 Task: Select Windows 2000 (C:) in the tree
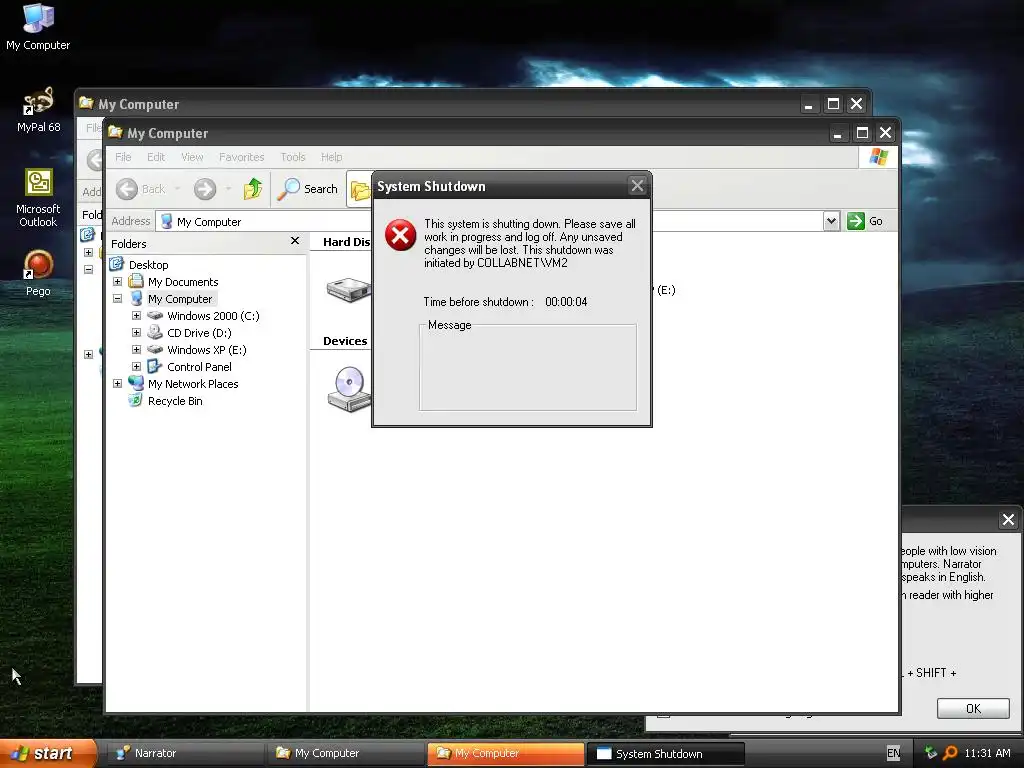click(213, 316)
